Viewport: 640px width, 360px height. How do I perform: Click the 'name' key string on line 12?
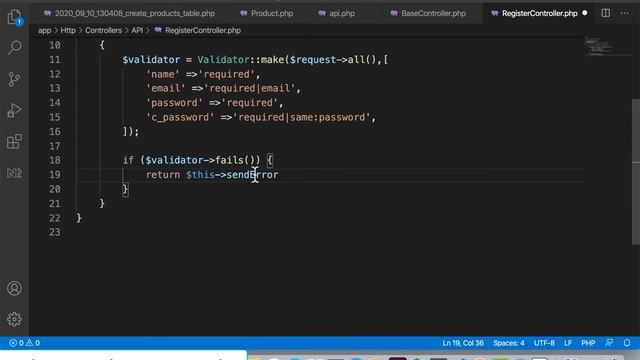click(x=163, y=74)
